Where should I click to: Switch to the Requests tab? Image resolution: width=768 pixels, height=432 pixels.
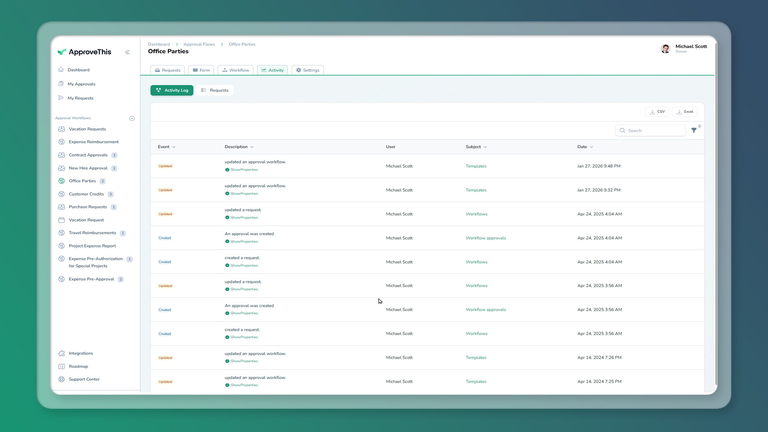tap(168, 70)
